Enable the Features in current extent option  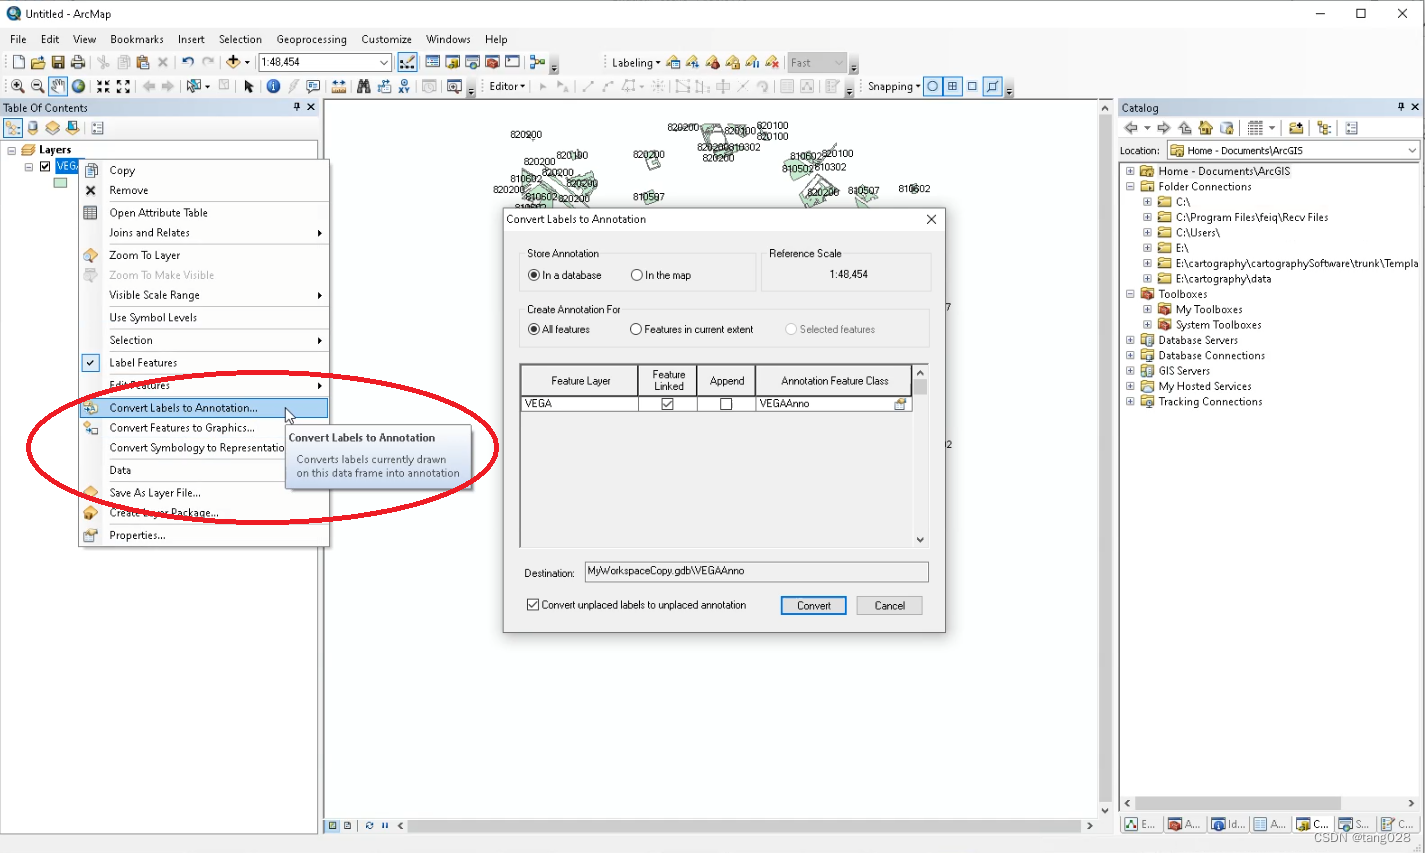coord(637,329)
